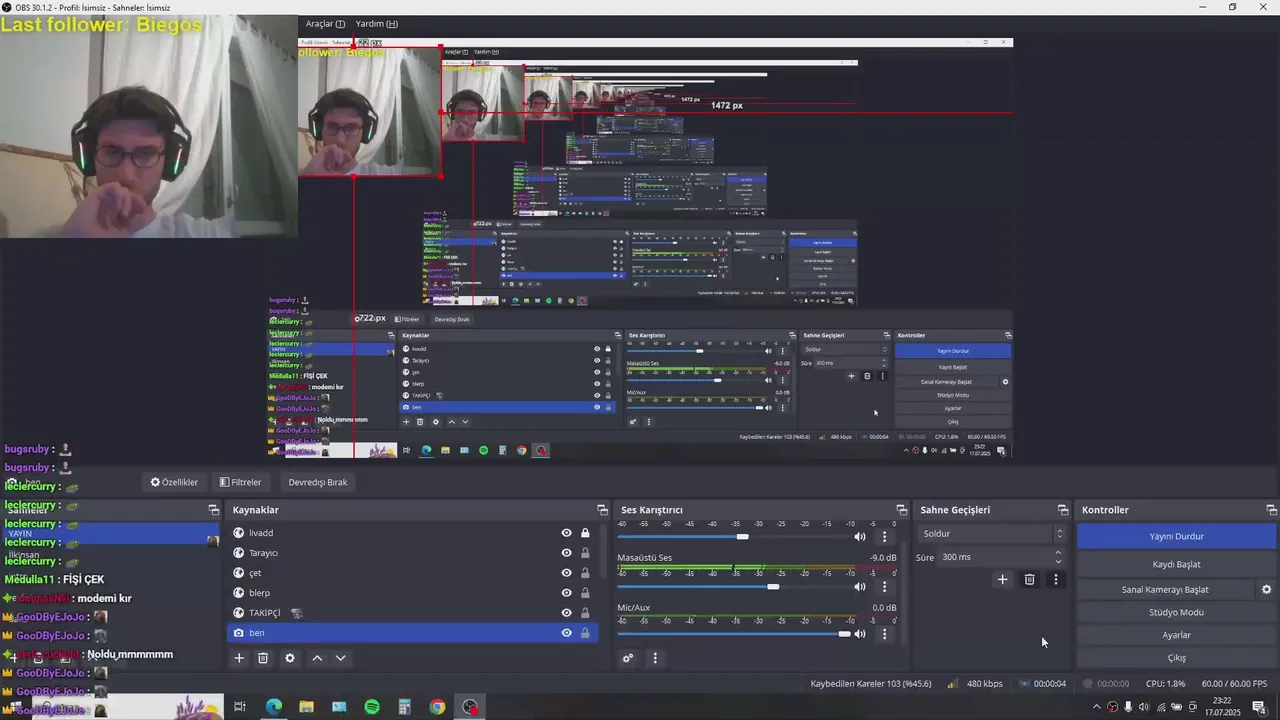Open File Explorer from the taskbar
The height and width of the screenshot is (720, 1280).
(x=306, y=707)
